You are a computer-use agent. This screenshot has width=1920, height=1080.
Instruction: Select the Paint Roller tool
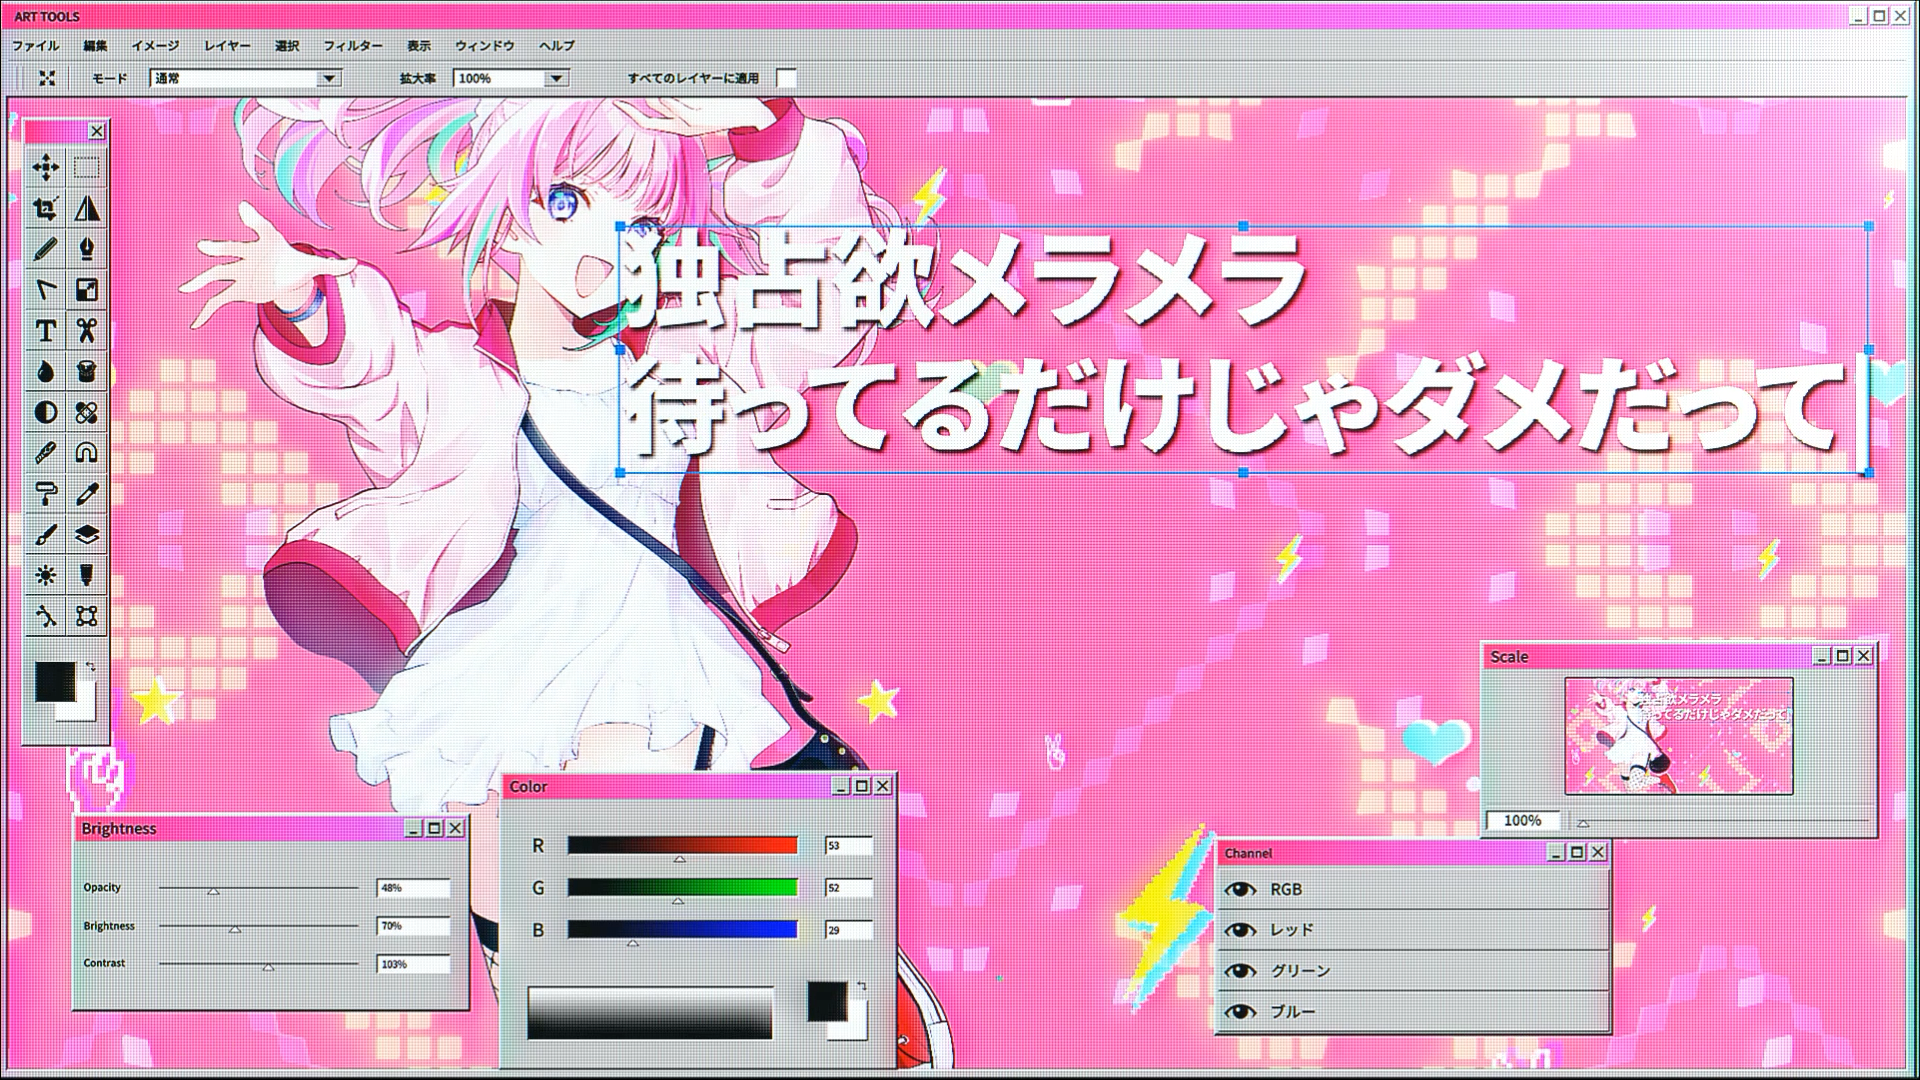point(45,493)
